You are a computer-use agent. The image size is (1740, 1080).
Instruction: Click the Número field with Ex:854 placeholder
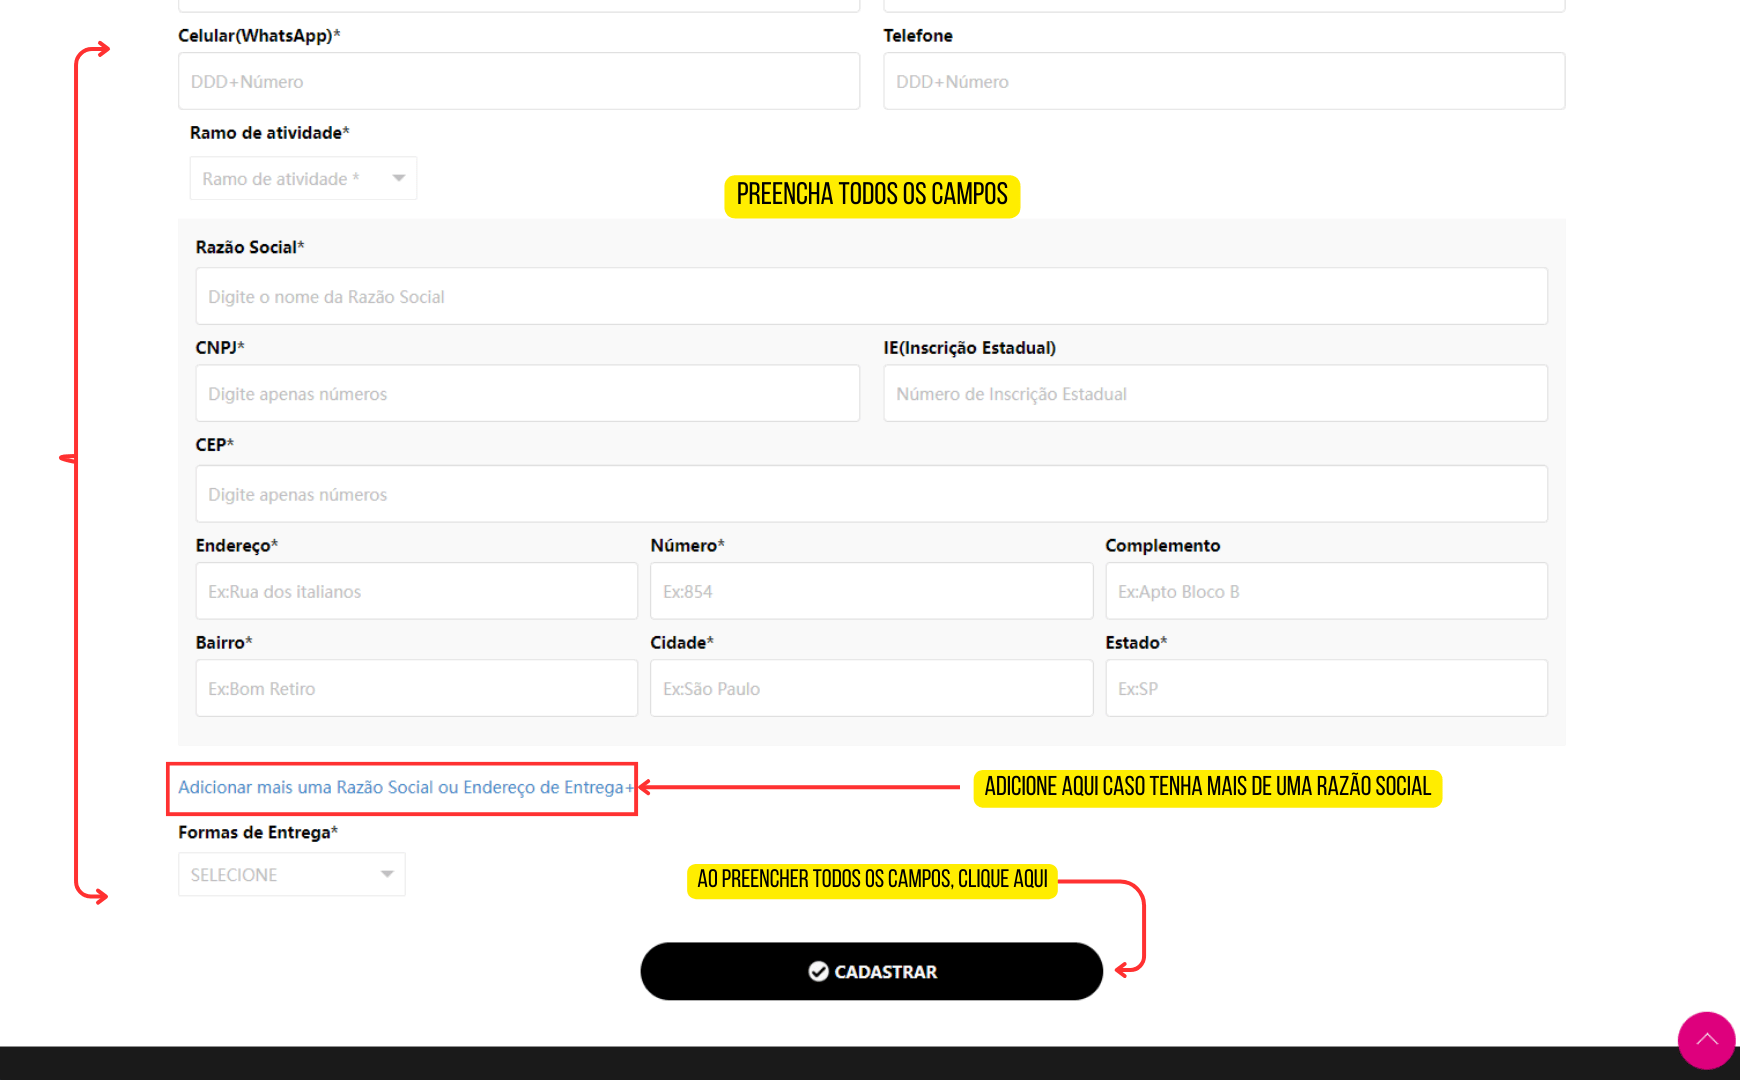(x=870, y=592)
